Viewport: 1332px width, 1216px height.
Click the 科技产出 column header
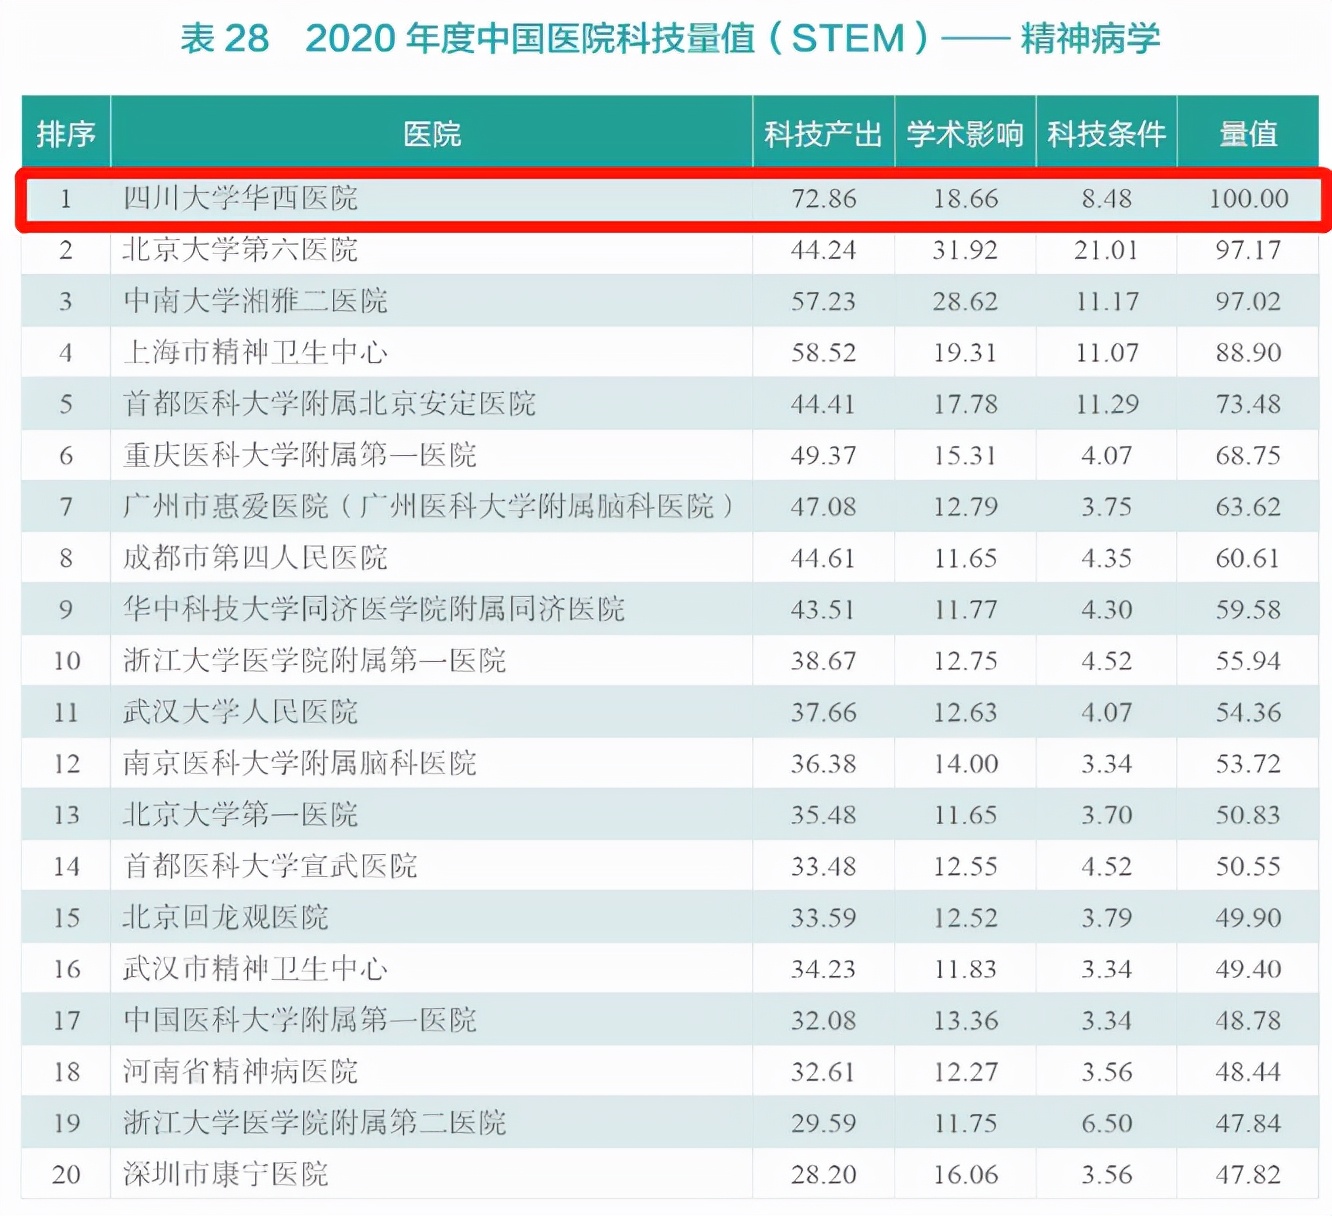(823, 133)
